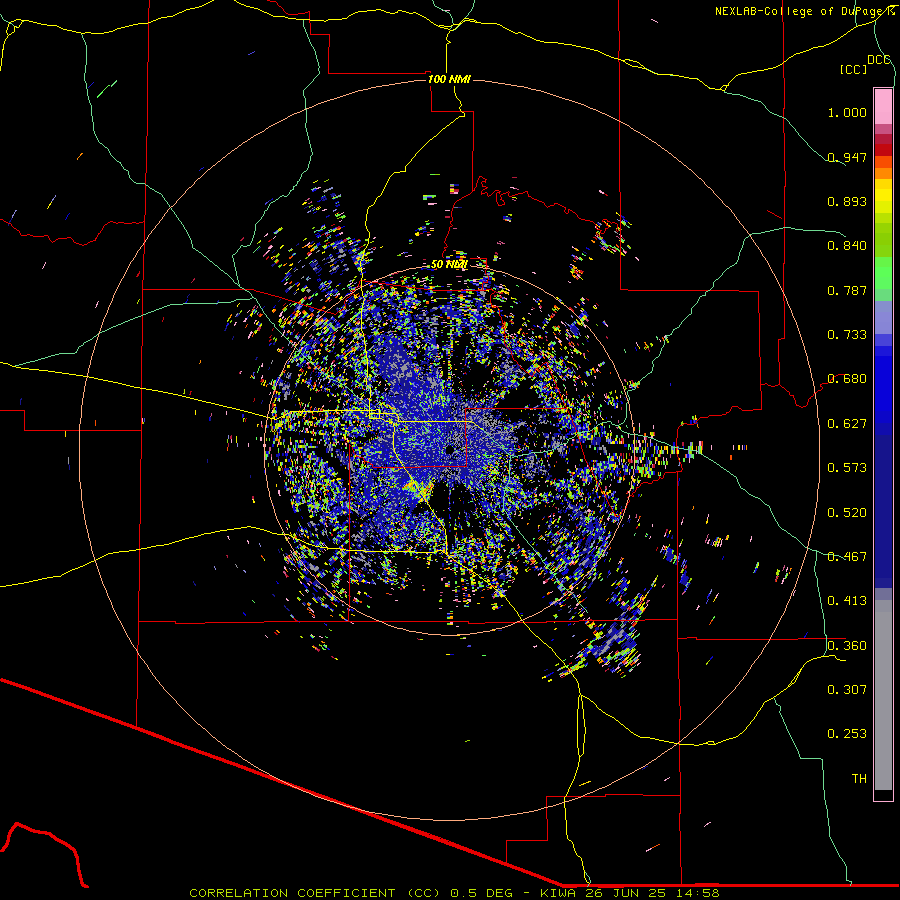Click the 0.627 scale value
This screenshot has height=900, width=900.
847,424
